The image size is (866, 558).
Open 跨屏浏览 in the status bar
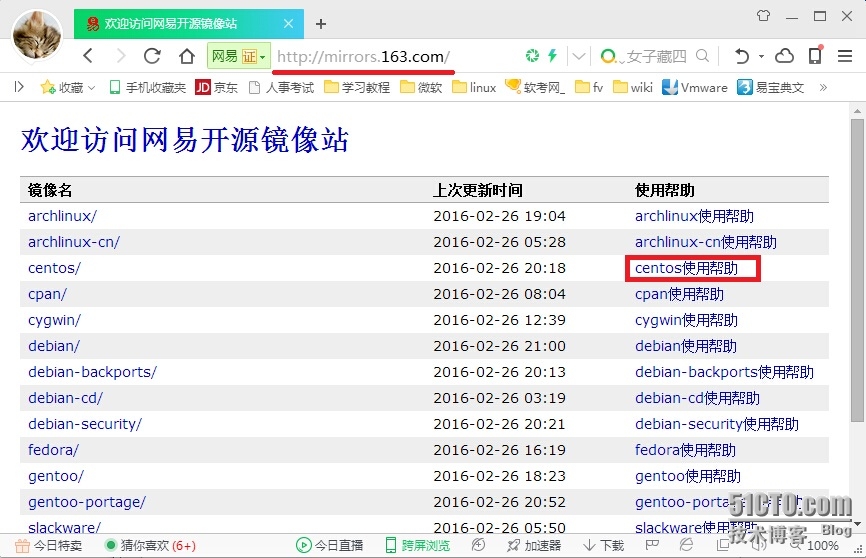pyautogui.click(x=418, y=546)
